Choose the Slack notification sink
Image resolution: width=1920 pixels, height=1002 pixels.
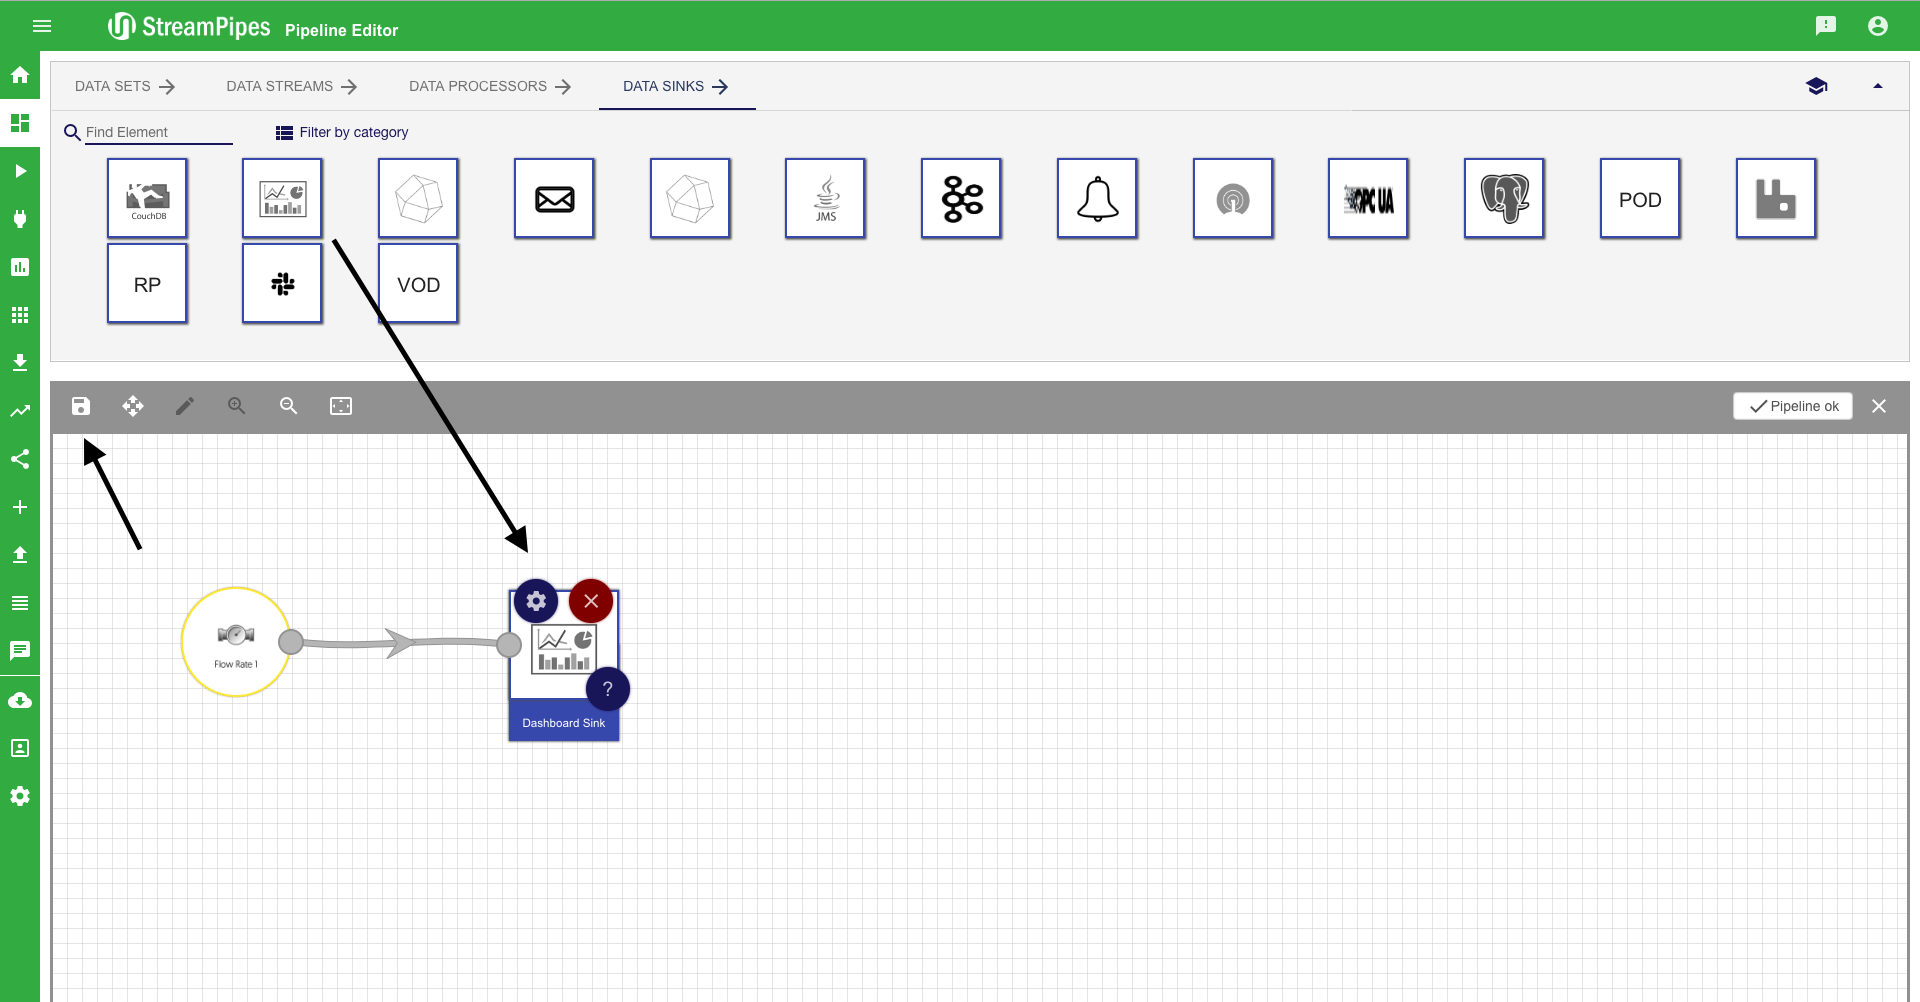pyautogui.click(x=282, y=284)
